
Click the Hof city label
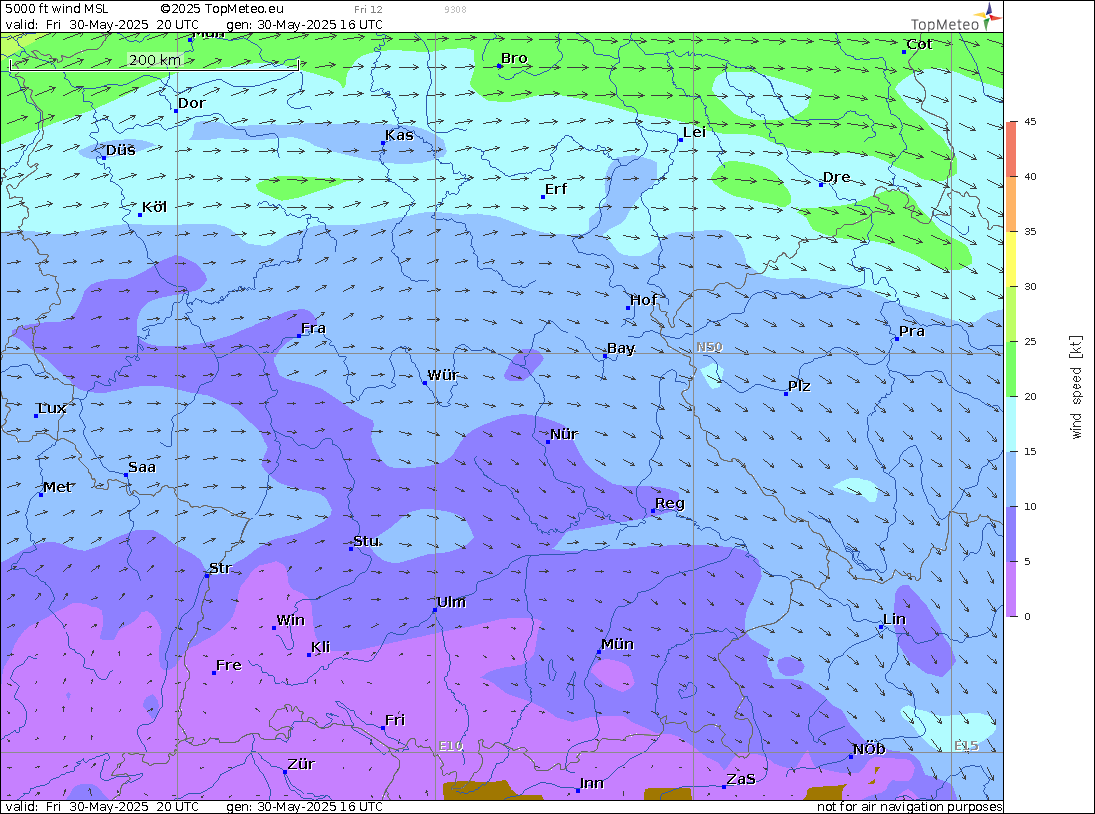coord(643,300)
